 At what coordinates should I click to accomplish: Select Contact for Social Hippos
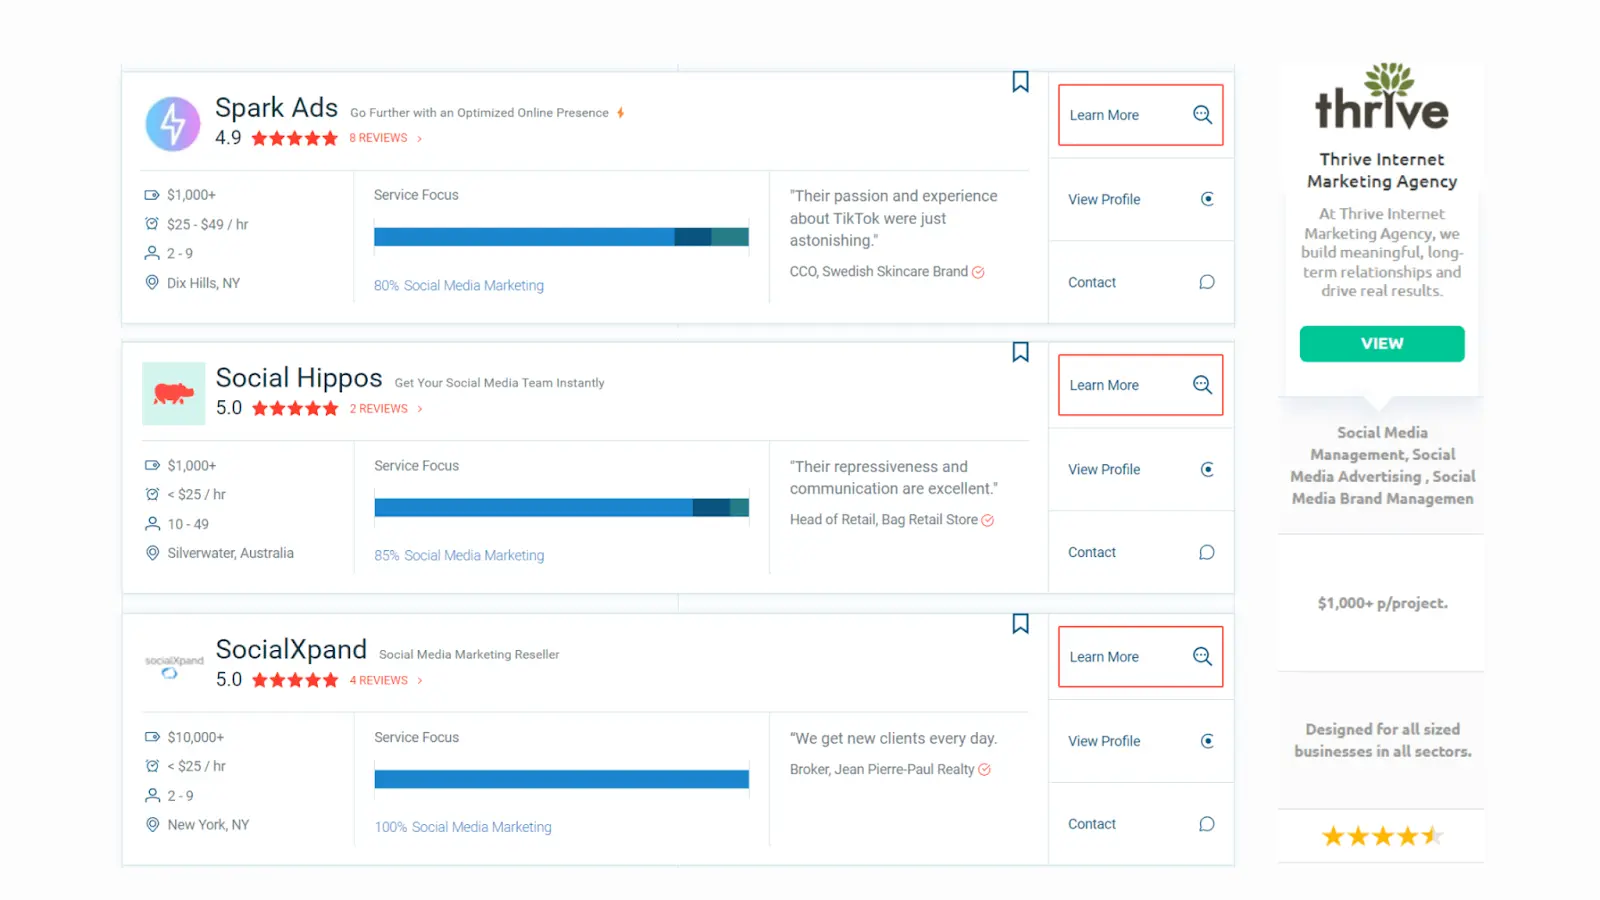[x=1092, y=552]
